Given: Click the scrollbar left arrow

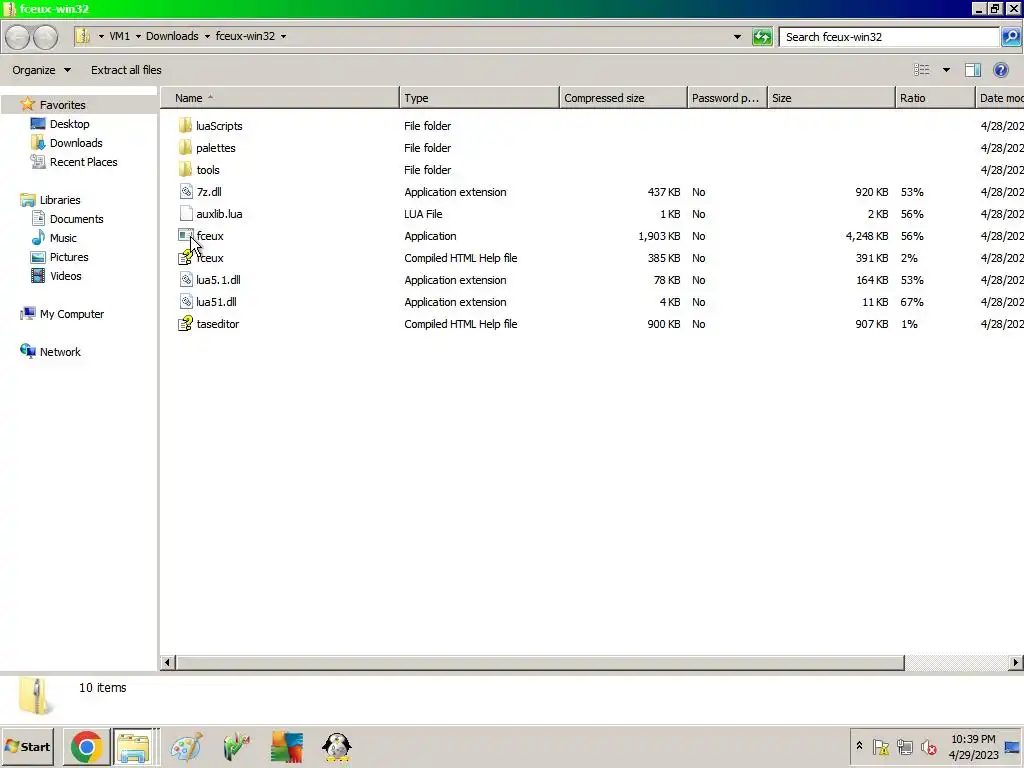Looking at the screenshot, I should point(167,662).
